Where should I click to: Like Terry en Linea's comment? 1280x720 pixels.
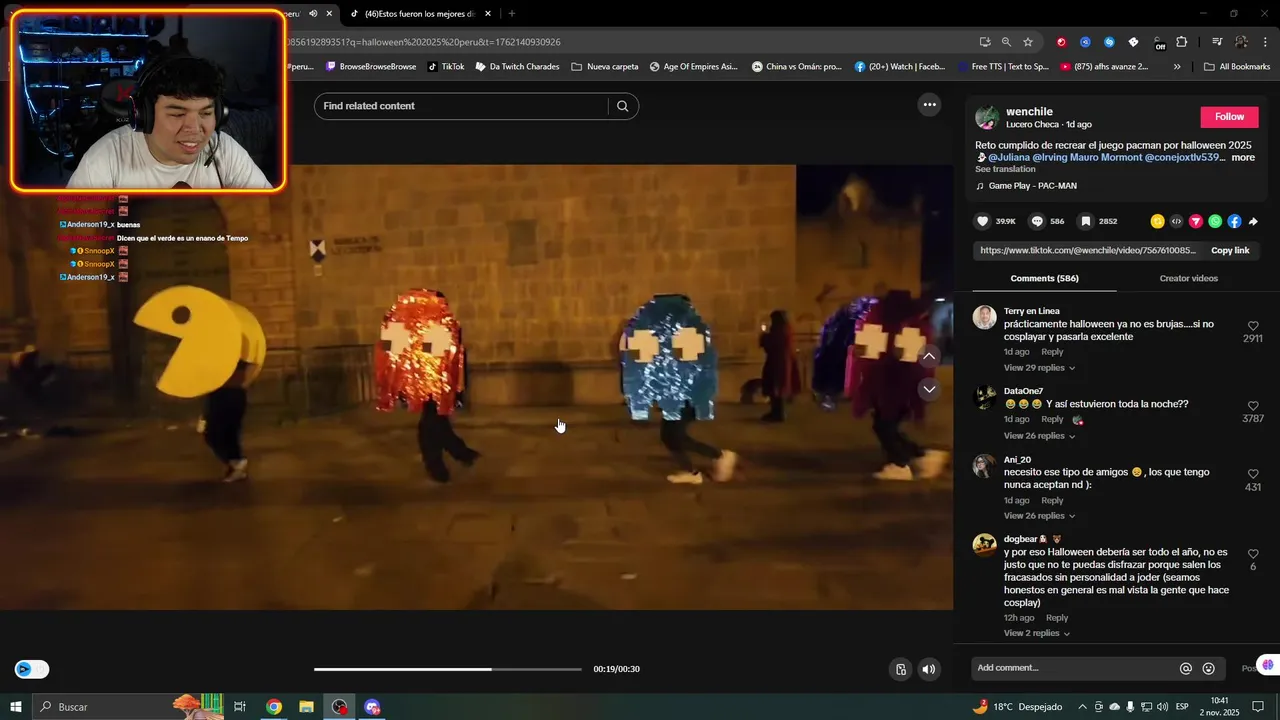pyautogui.click(x=1253, y=326)
